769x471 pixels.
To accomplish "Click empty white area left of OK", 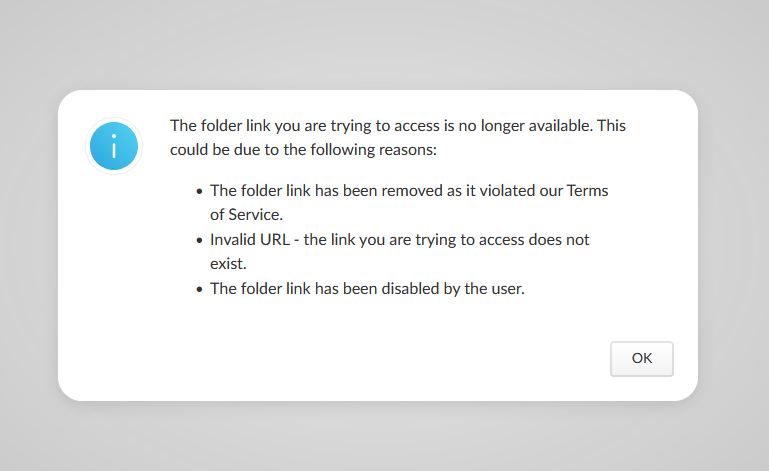I will [392, 359].
